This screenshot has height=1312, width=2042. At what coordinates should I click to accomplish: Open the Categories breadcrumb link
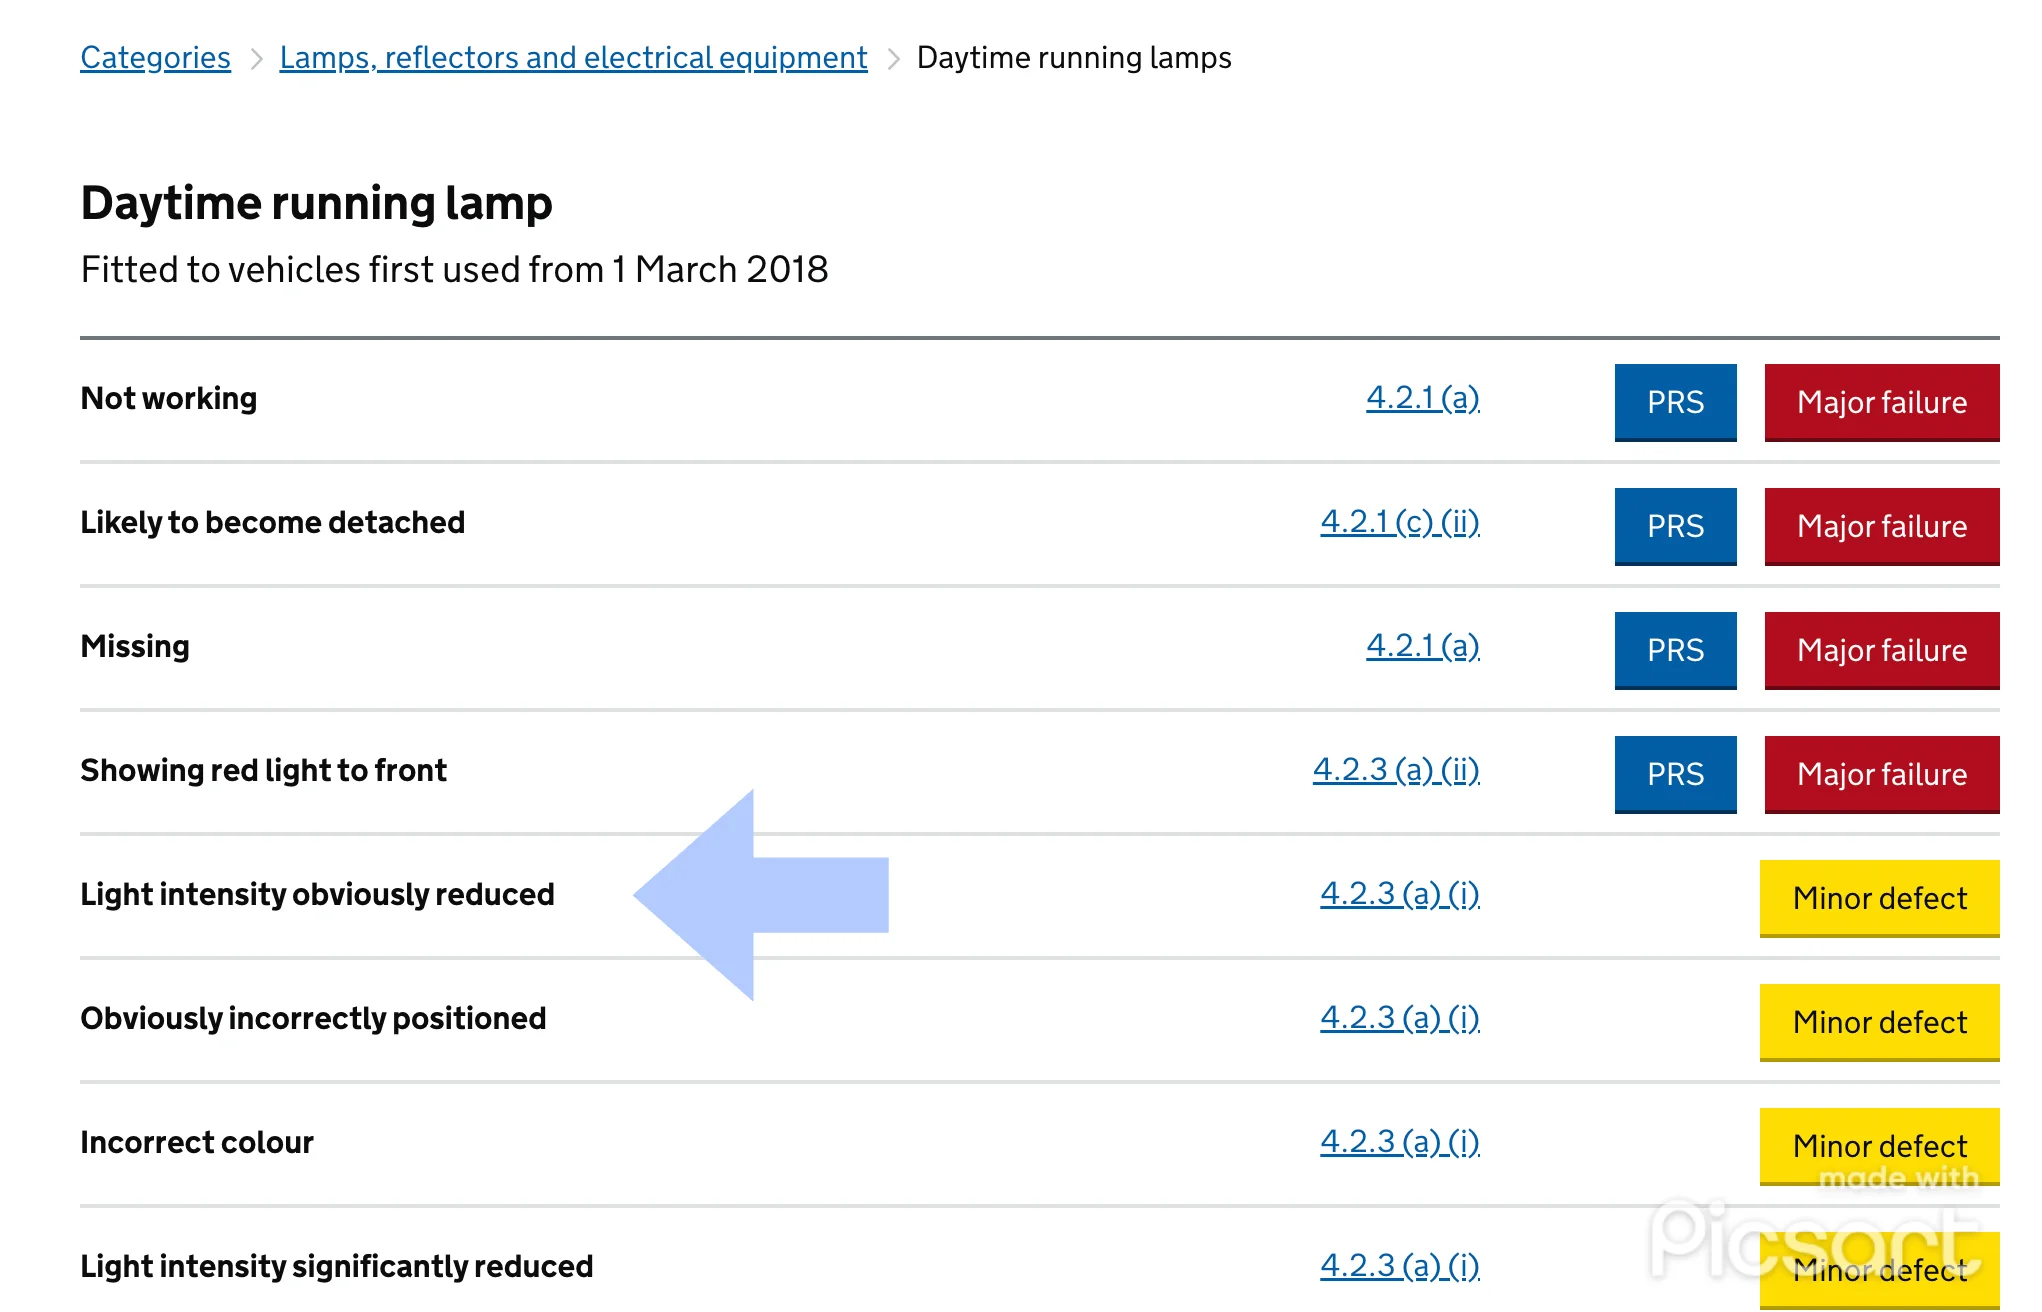point(155,58)
